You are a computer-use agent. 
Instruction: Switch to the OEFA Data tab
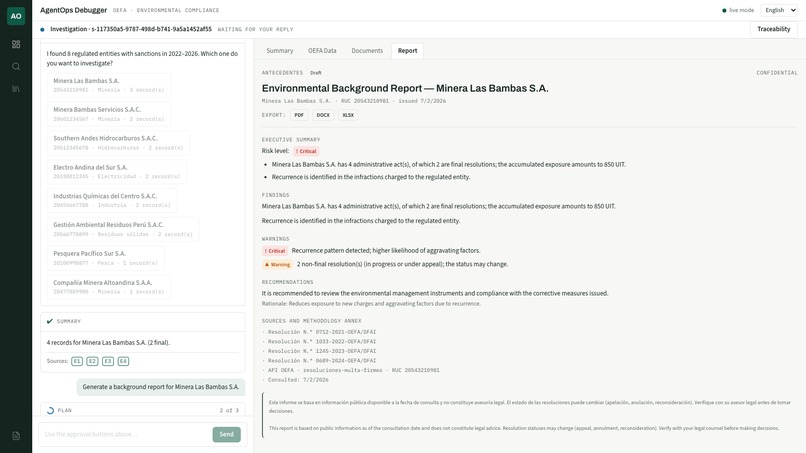point(322,50)
